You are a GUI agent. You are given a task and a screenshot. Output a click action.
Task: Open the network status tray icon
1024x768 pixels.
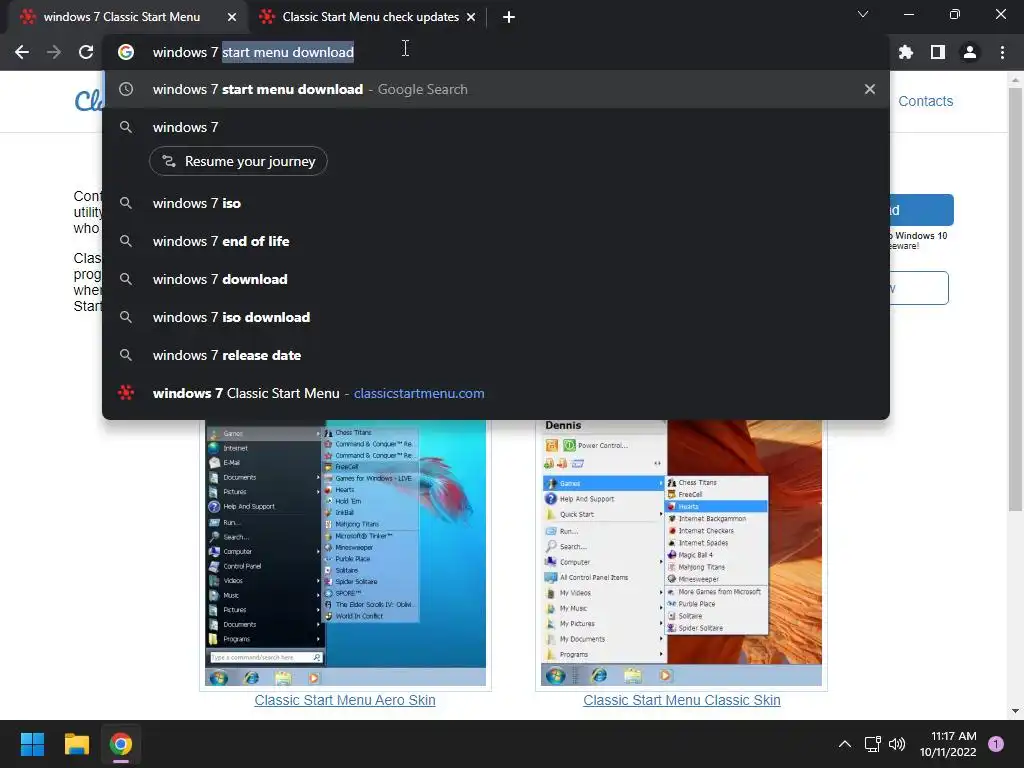click(872, 744)
